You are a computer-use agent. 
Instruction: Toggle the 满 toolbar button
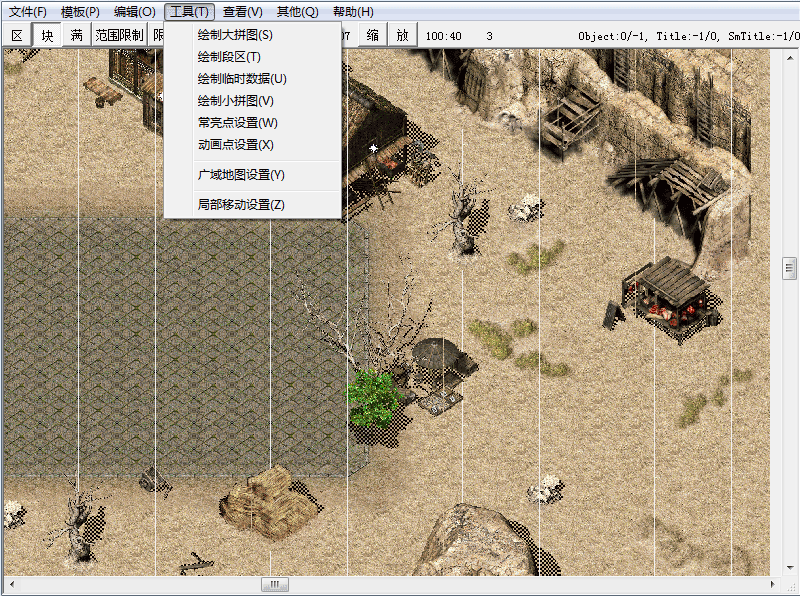[x=77, y=35]
